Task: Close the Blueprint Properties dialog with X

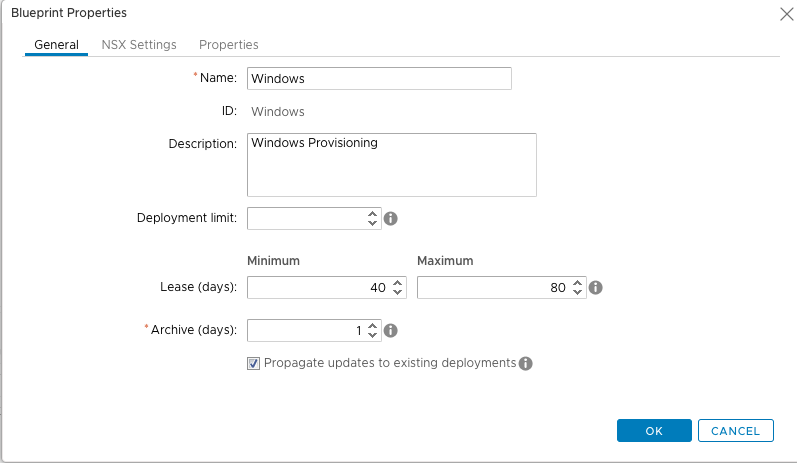Action: pyautogui.click(x=786, y=14)
